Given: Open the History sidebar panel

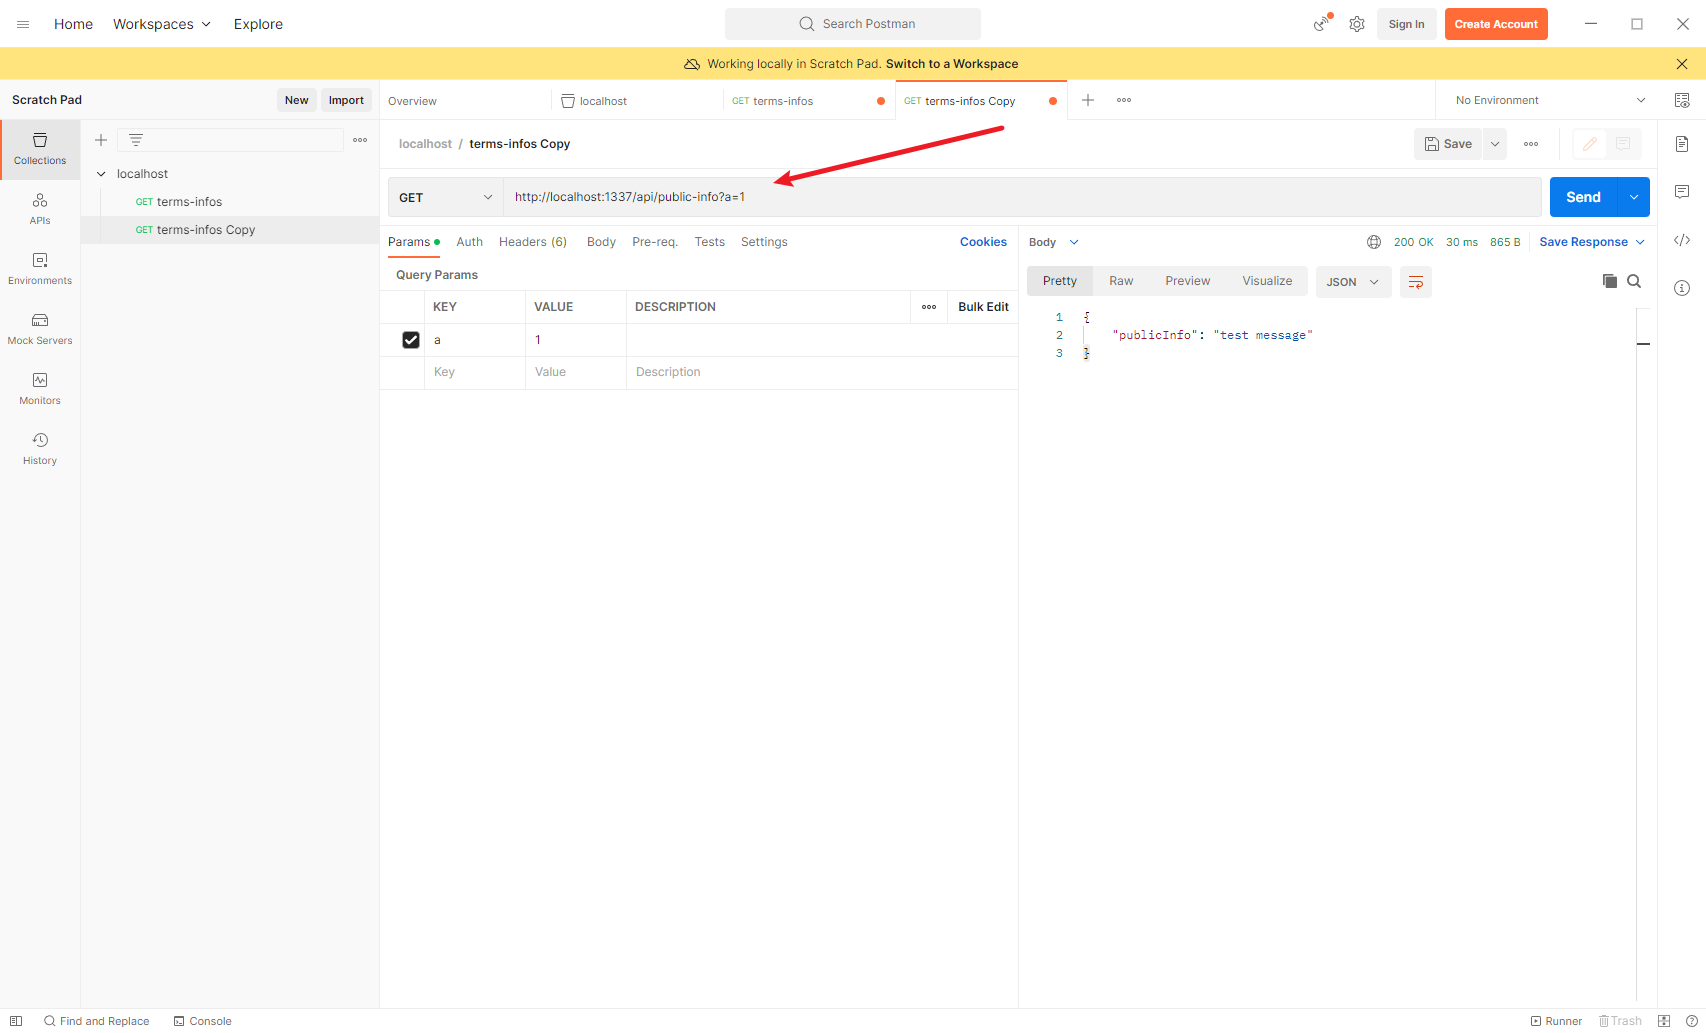Looking at the screenshot, I should coord(40,449).
